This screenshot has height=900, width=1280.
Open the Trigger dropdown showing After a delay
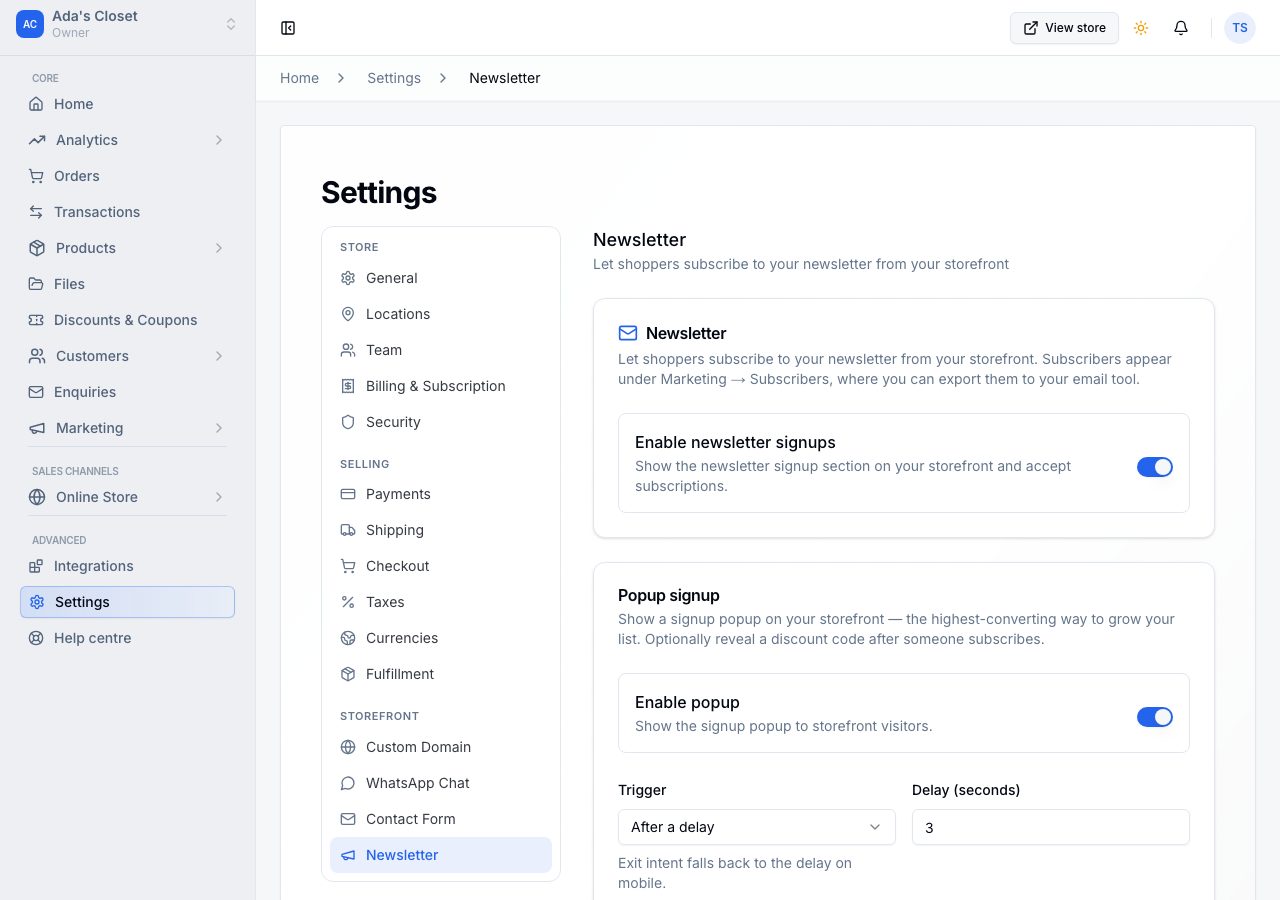pyautogui.click(x=757, y=827)
